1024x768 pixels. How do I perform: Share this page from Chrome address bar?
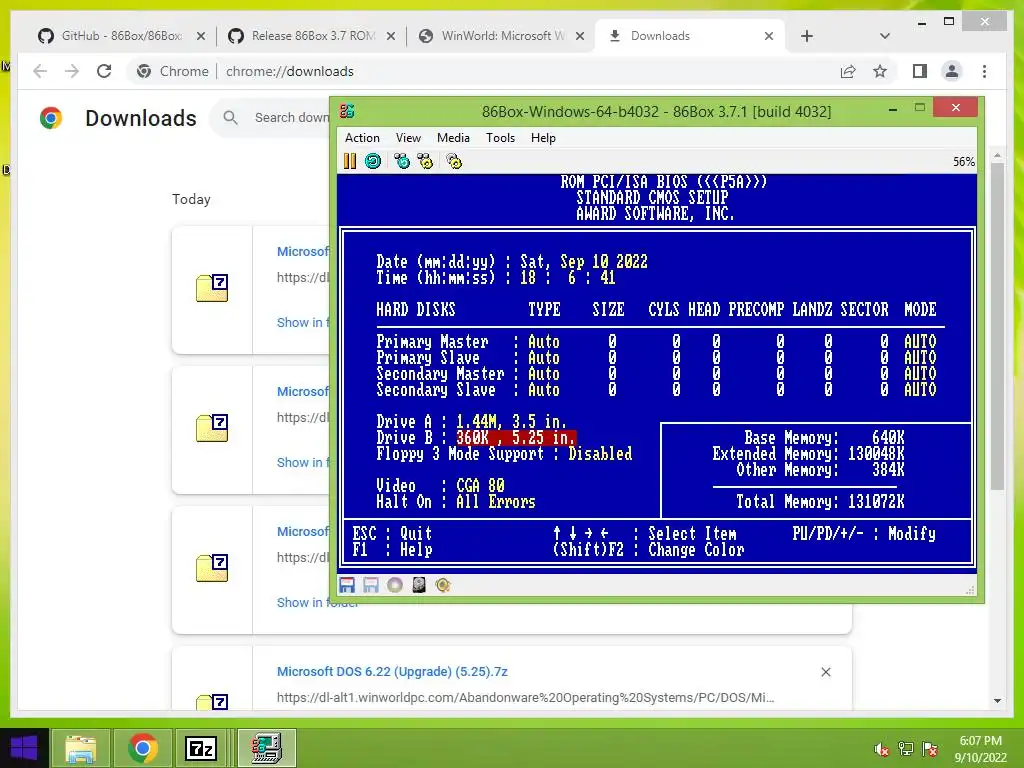click(848, 71)
